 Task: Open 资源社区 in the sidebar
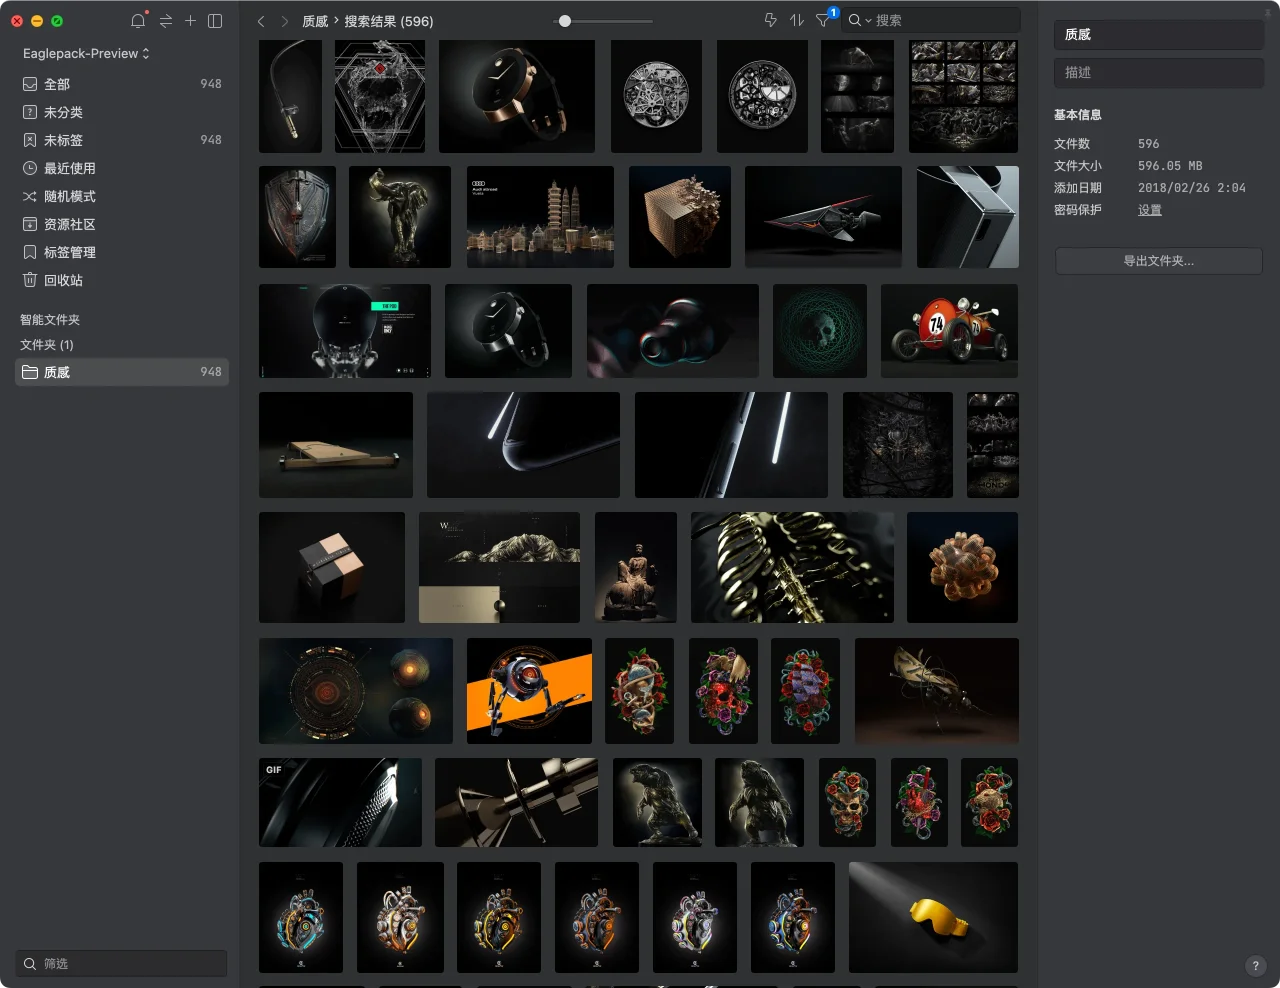click(122, 224)
